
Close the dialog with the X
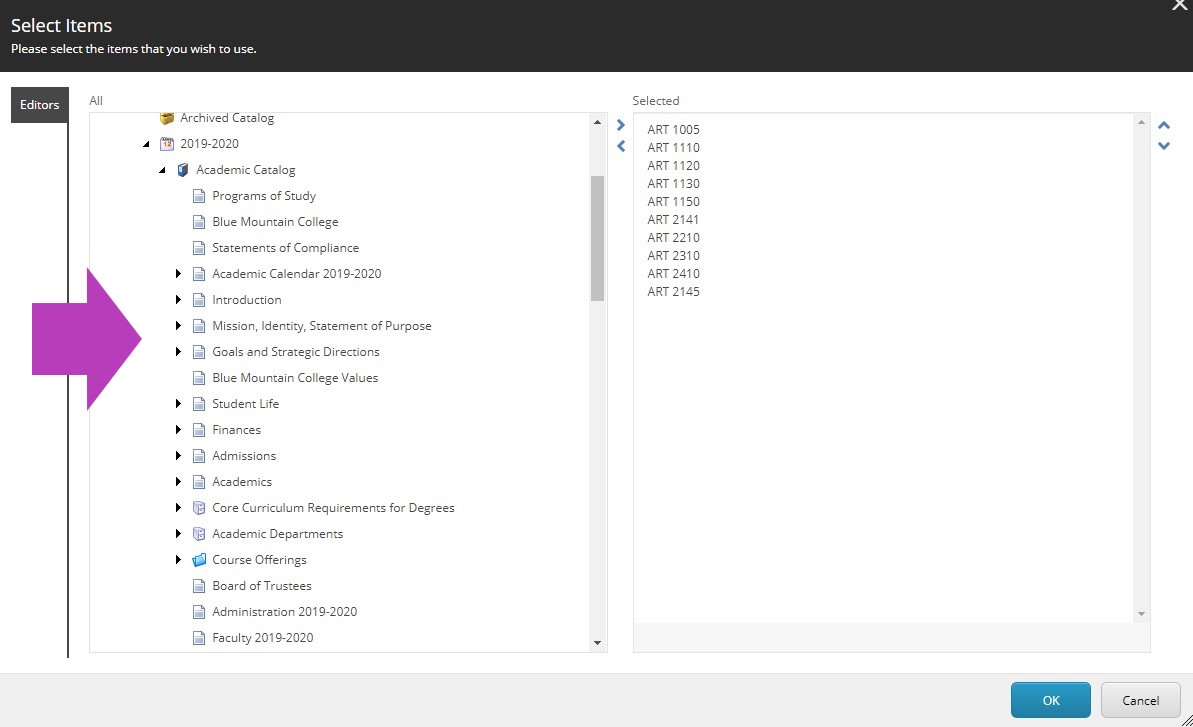click(x=1180, y=6)
